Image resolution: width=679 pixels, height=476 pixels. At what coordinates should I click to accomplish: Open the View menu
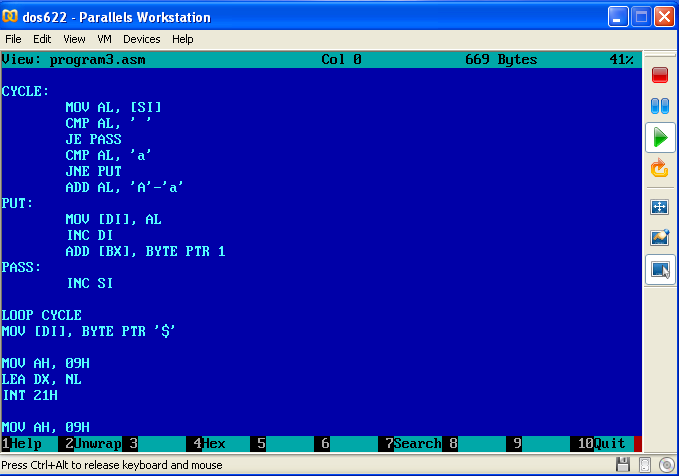tap(74, 39)
